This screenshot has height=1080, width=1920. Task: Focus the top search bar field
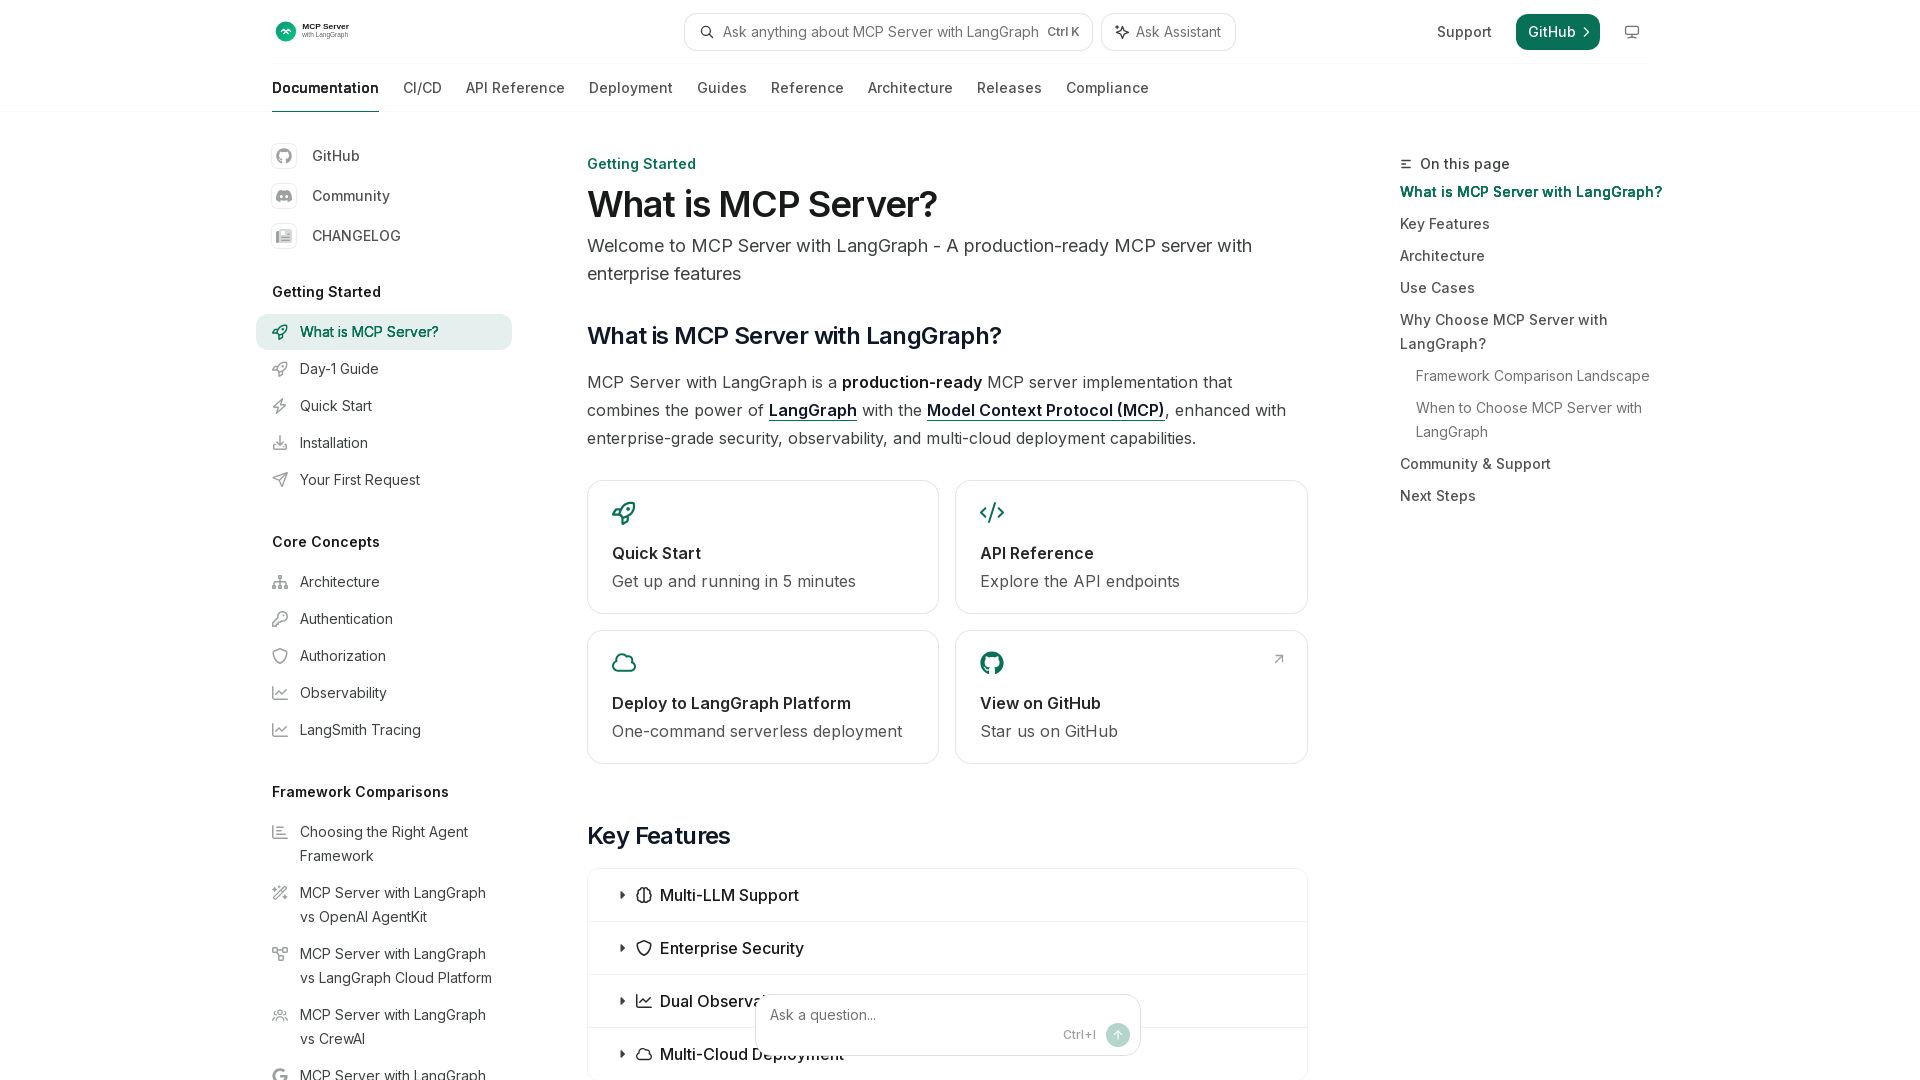(x=888, y=32)
